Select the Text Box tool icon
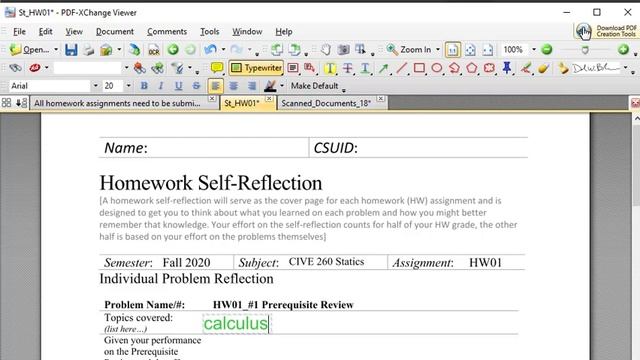Screen dimensions: 640x360 (293, 68)
